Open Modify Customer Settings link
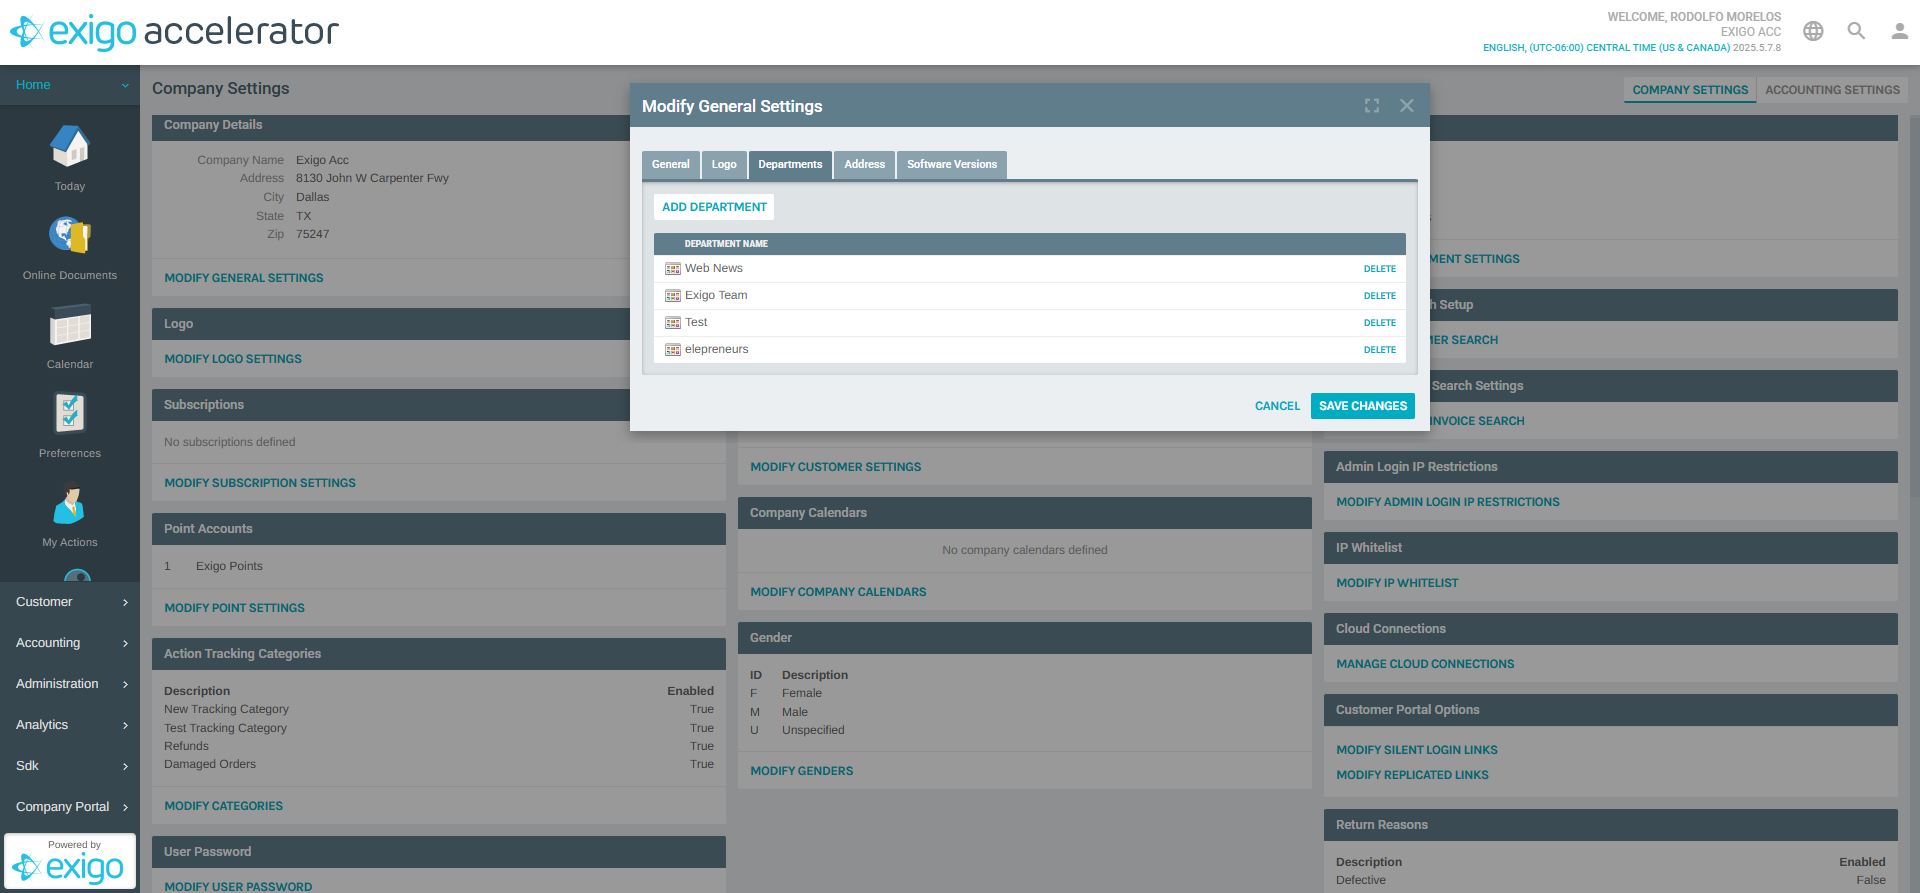This screenshot has height=893, width=1920. (836, 467)
